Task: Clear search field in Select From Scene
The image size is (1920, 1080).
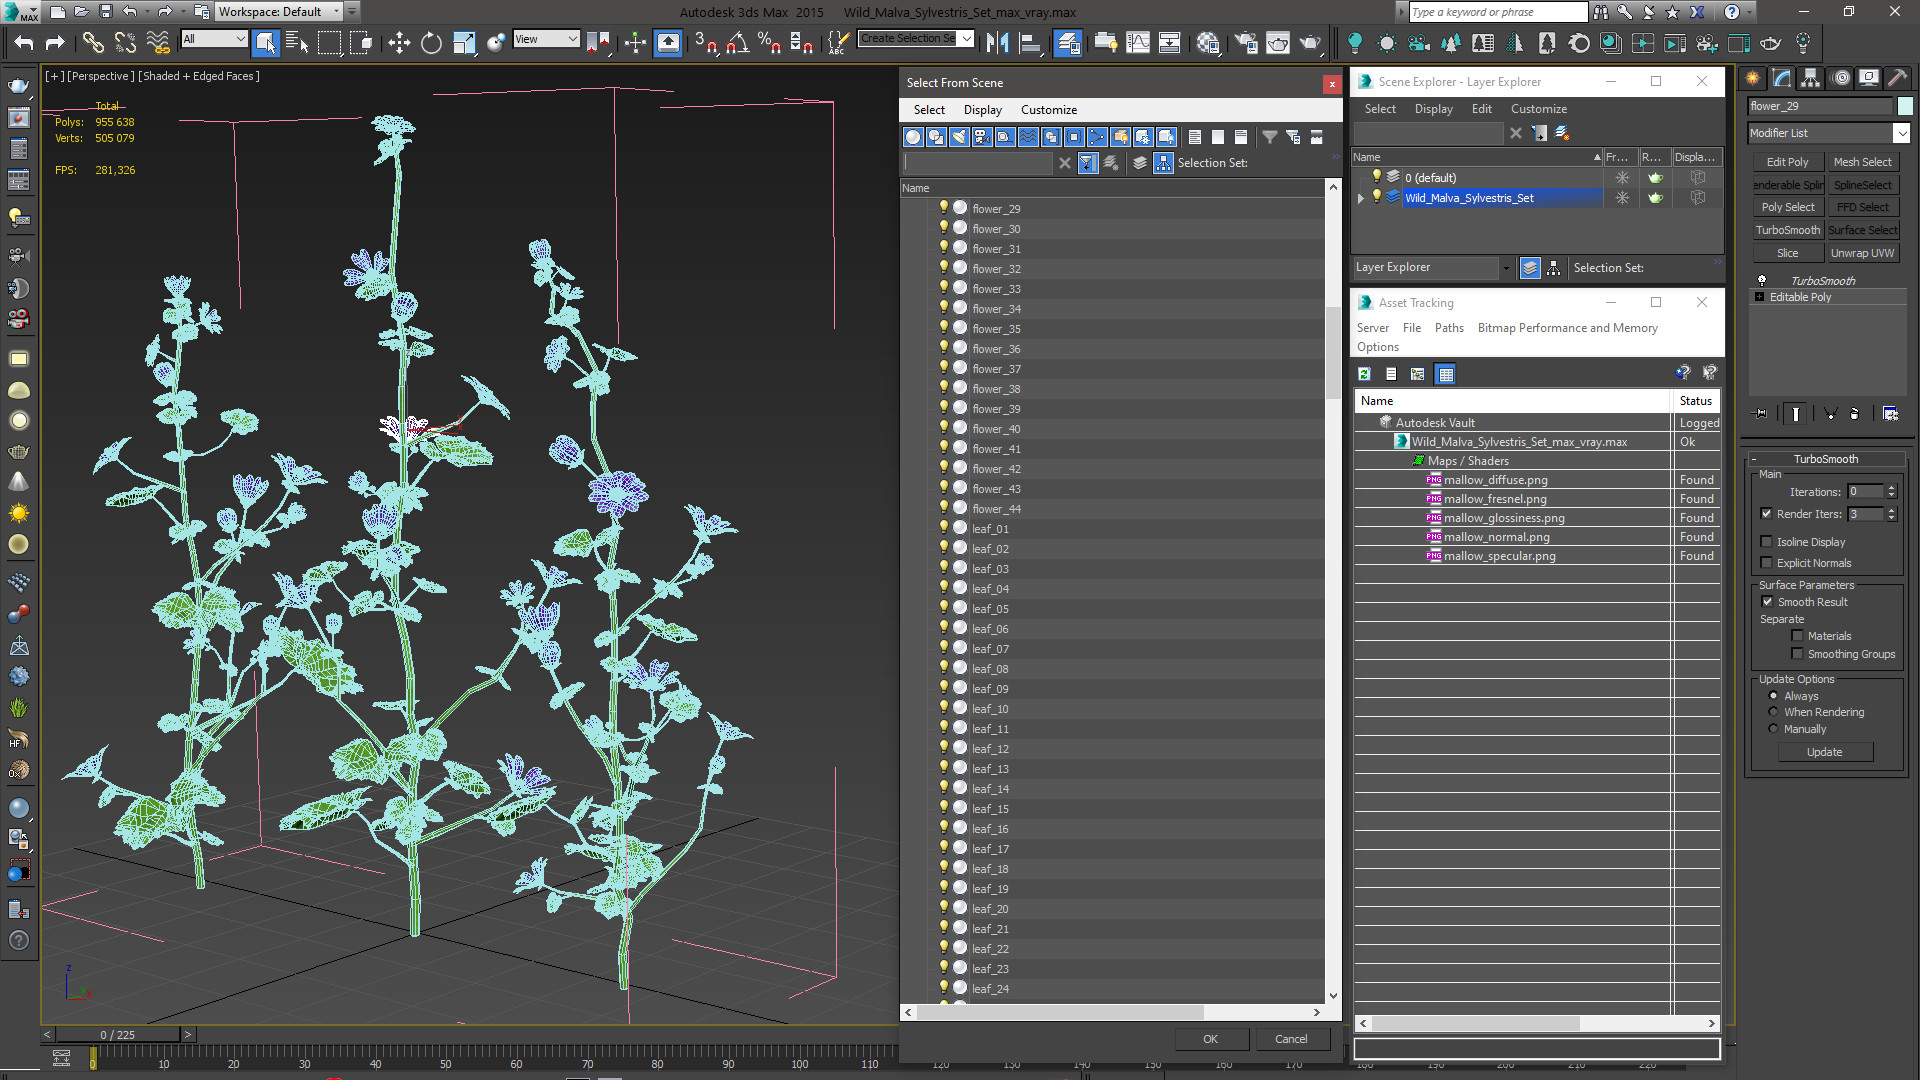Action: point(1065,163)
